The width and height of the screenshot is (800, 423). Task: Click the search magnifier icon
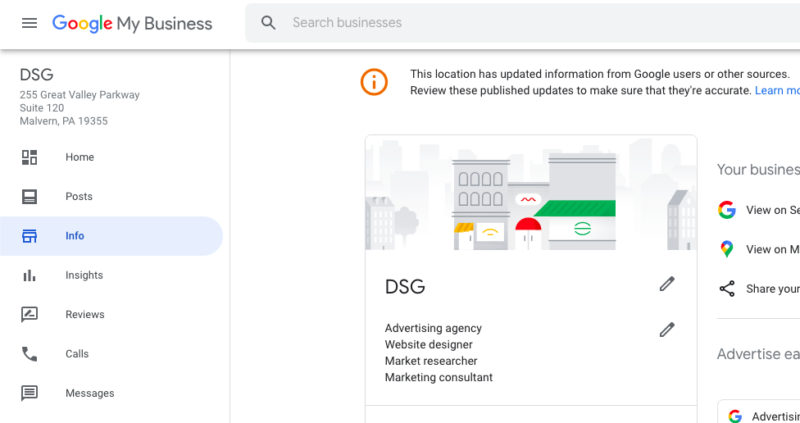click(268, 22)
